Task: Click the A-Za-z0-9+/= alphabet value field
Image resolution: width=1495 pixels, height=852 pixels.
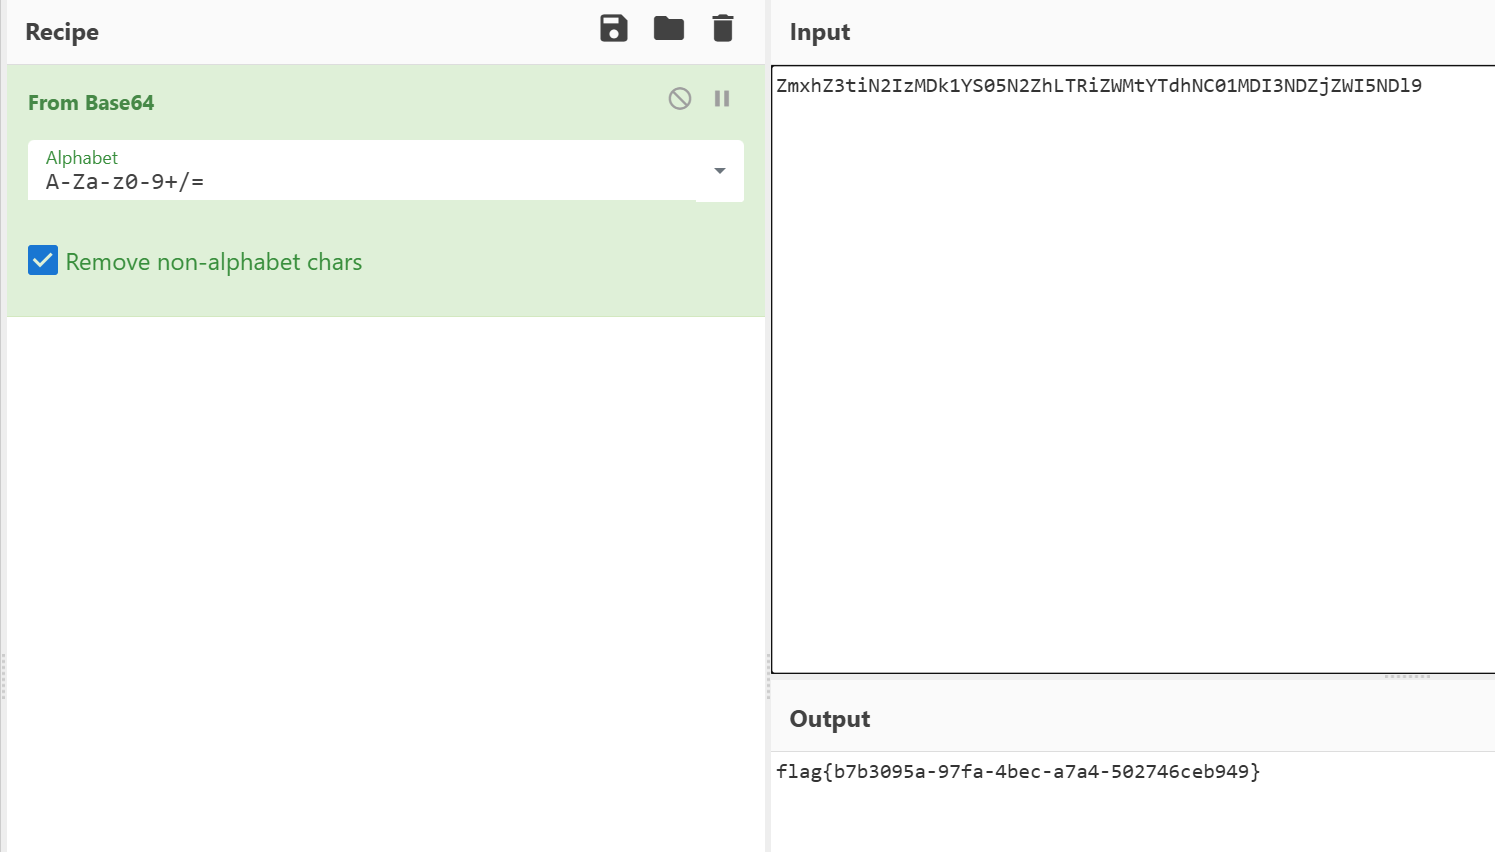Action: pyautogui.click(x=360, y=182)
